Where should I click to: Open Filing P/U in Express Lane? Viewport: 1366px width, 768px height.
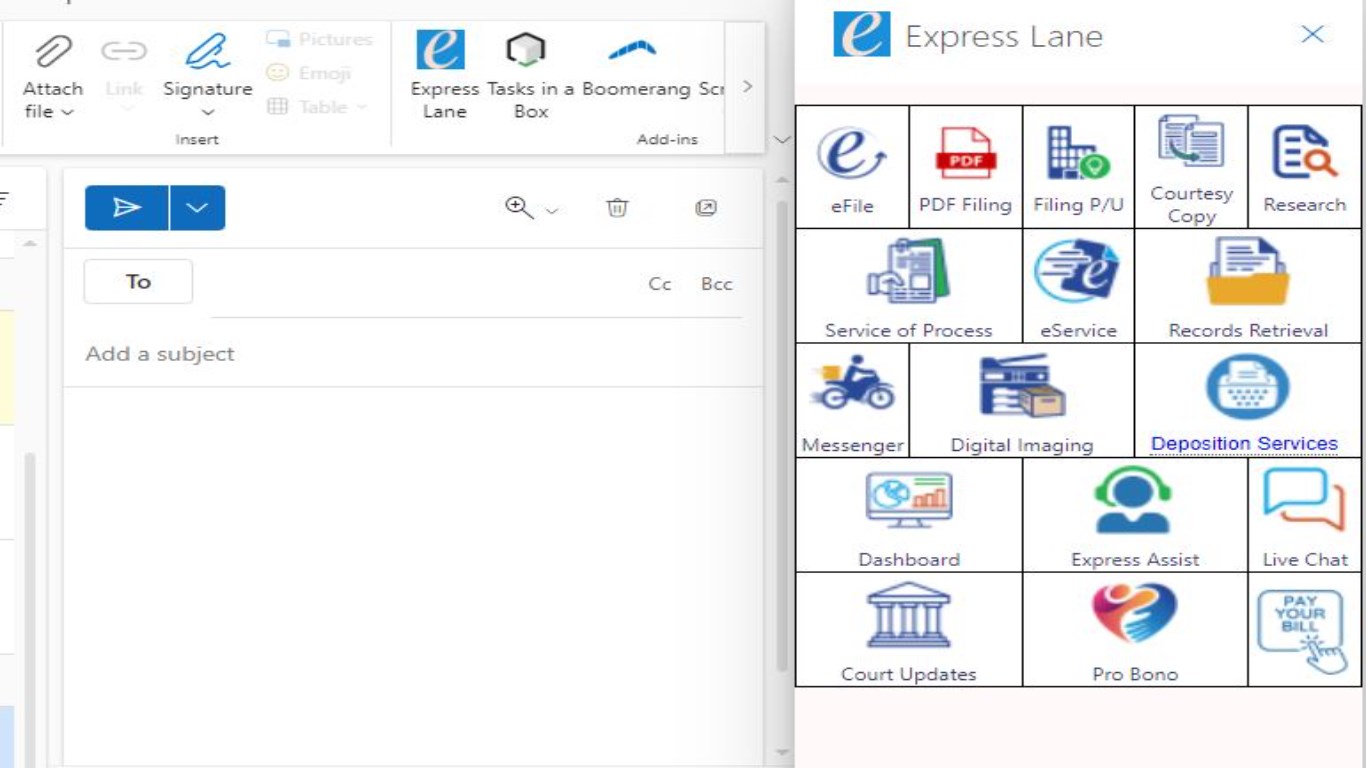(1078, 167)
